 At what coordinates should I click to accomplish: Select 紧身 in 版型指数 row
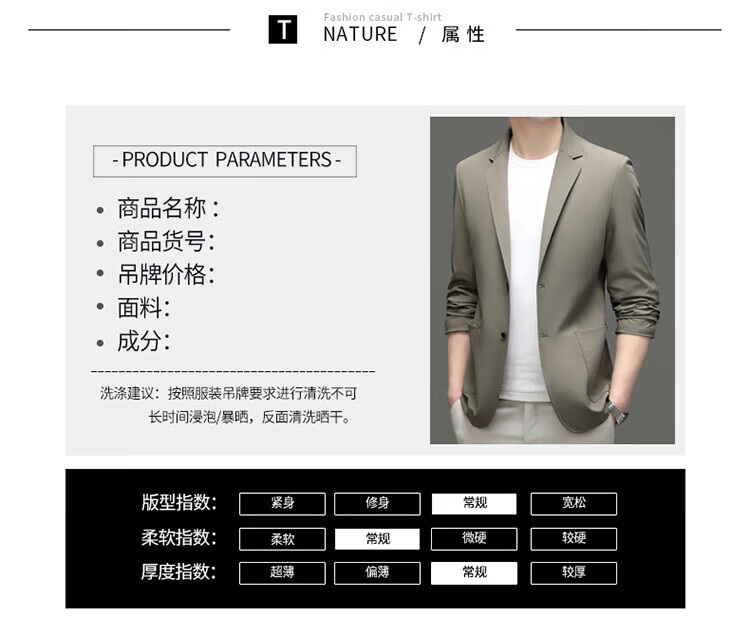click(x=282, y=504)
